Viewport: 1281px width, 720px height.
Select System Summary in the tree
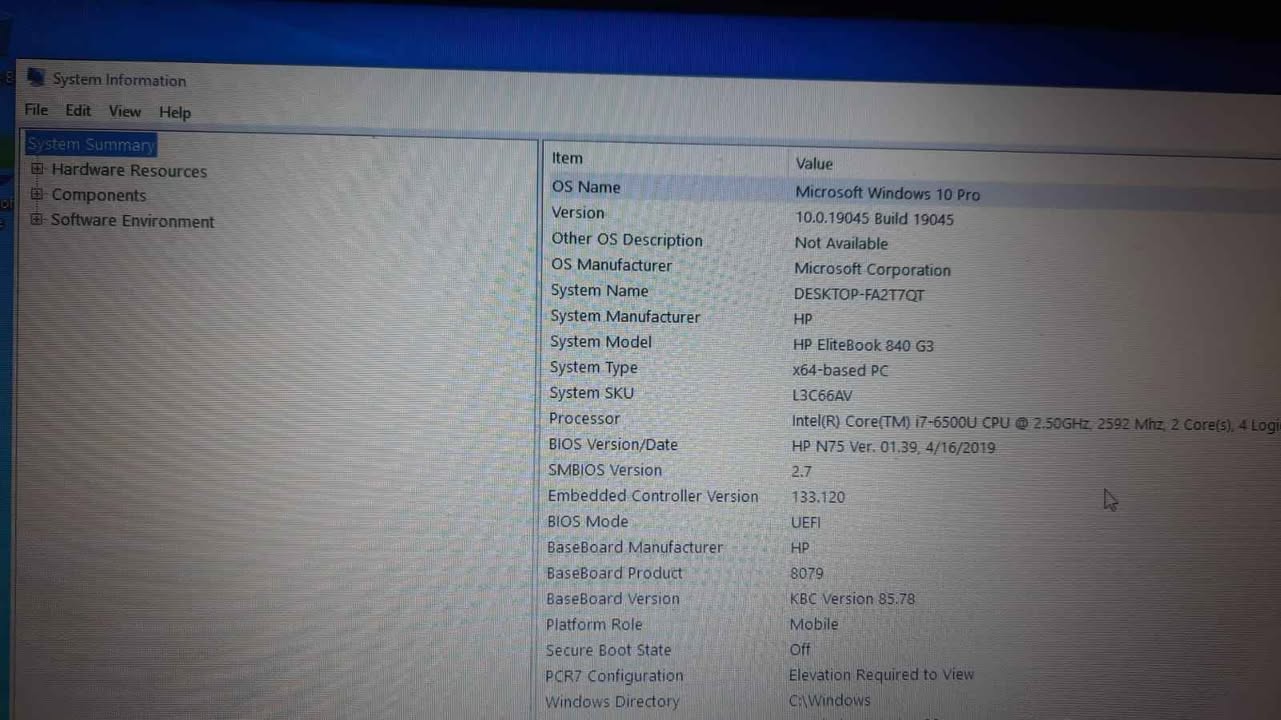[x=91, y=145]
